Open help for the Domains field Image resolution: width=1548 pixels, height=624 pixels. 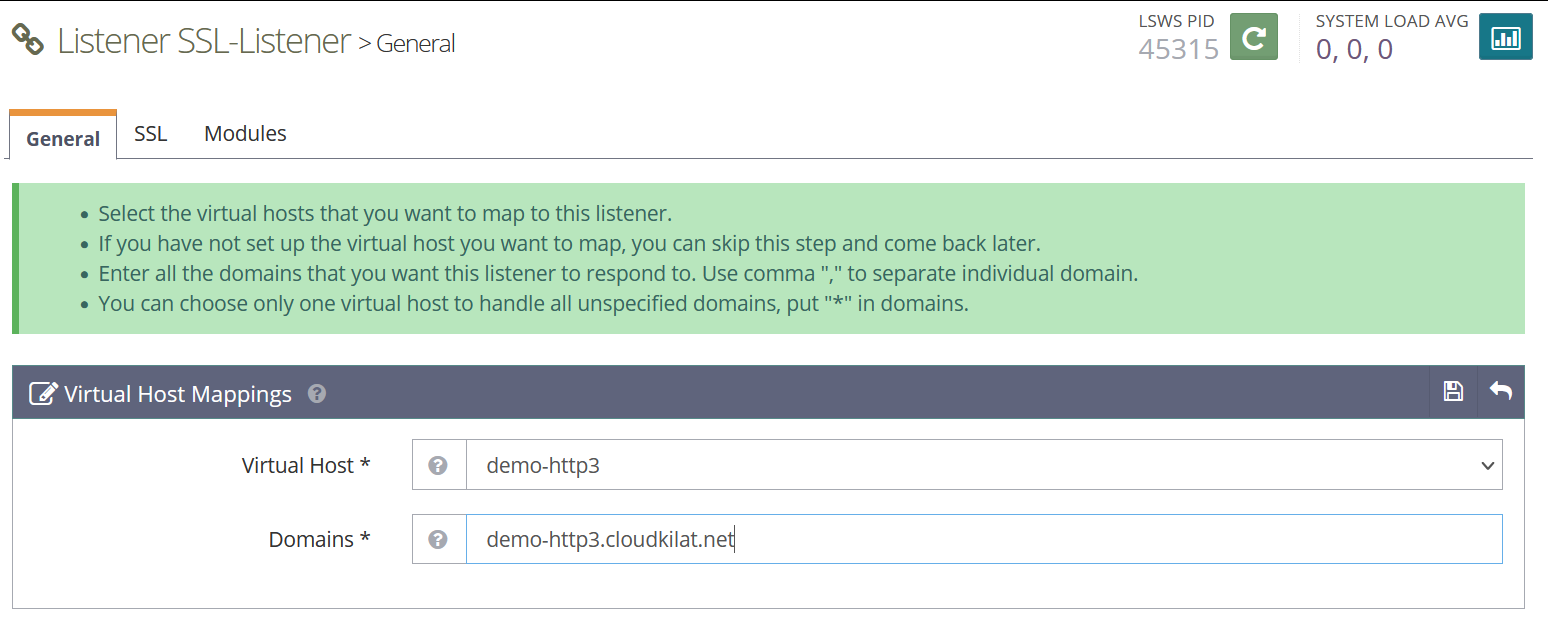coord(439,538)
